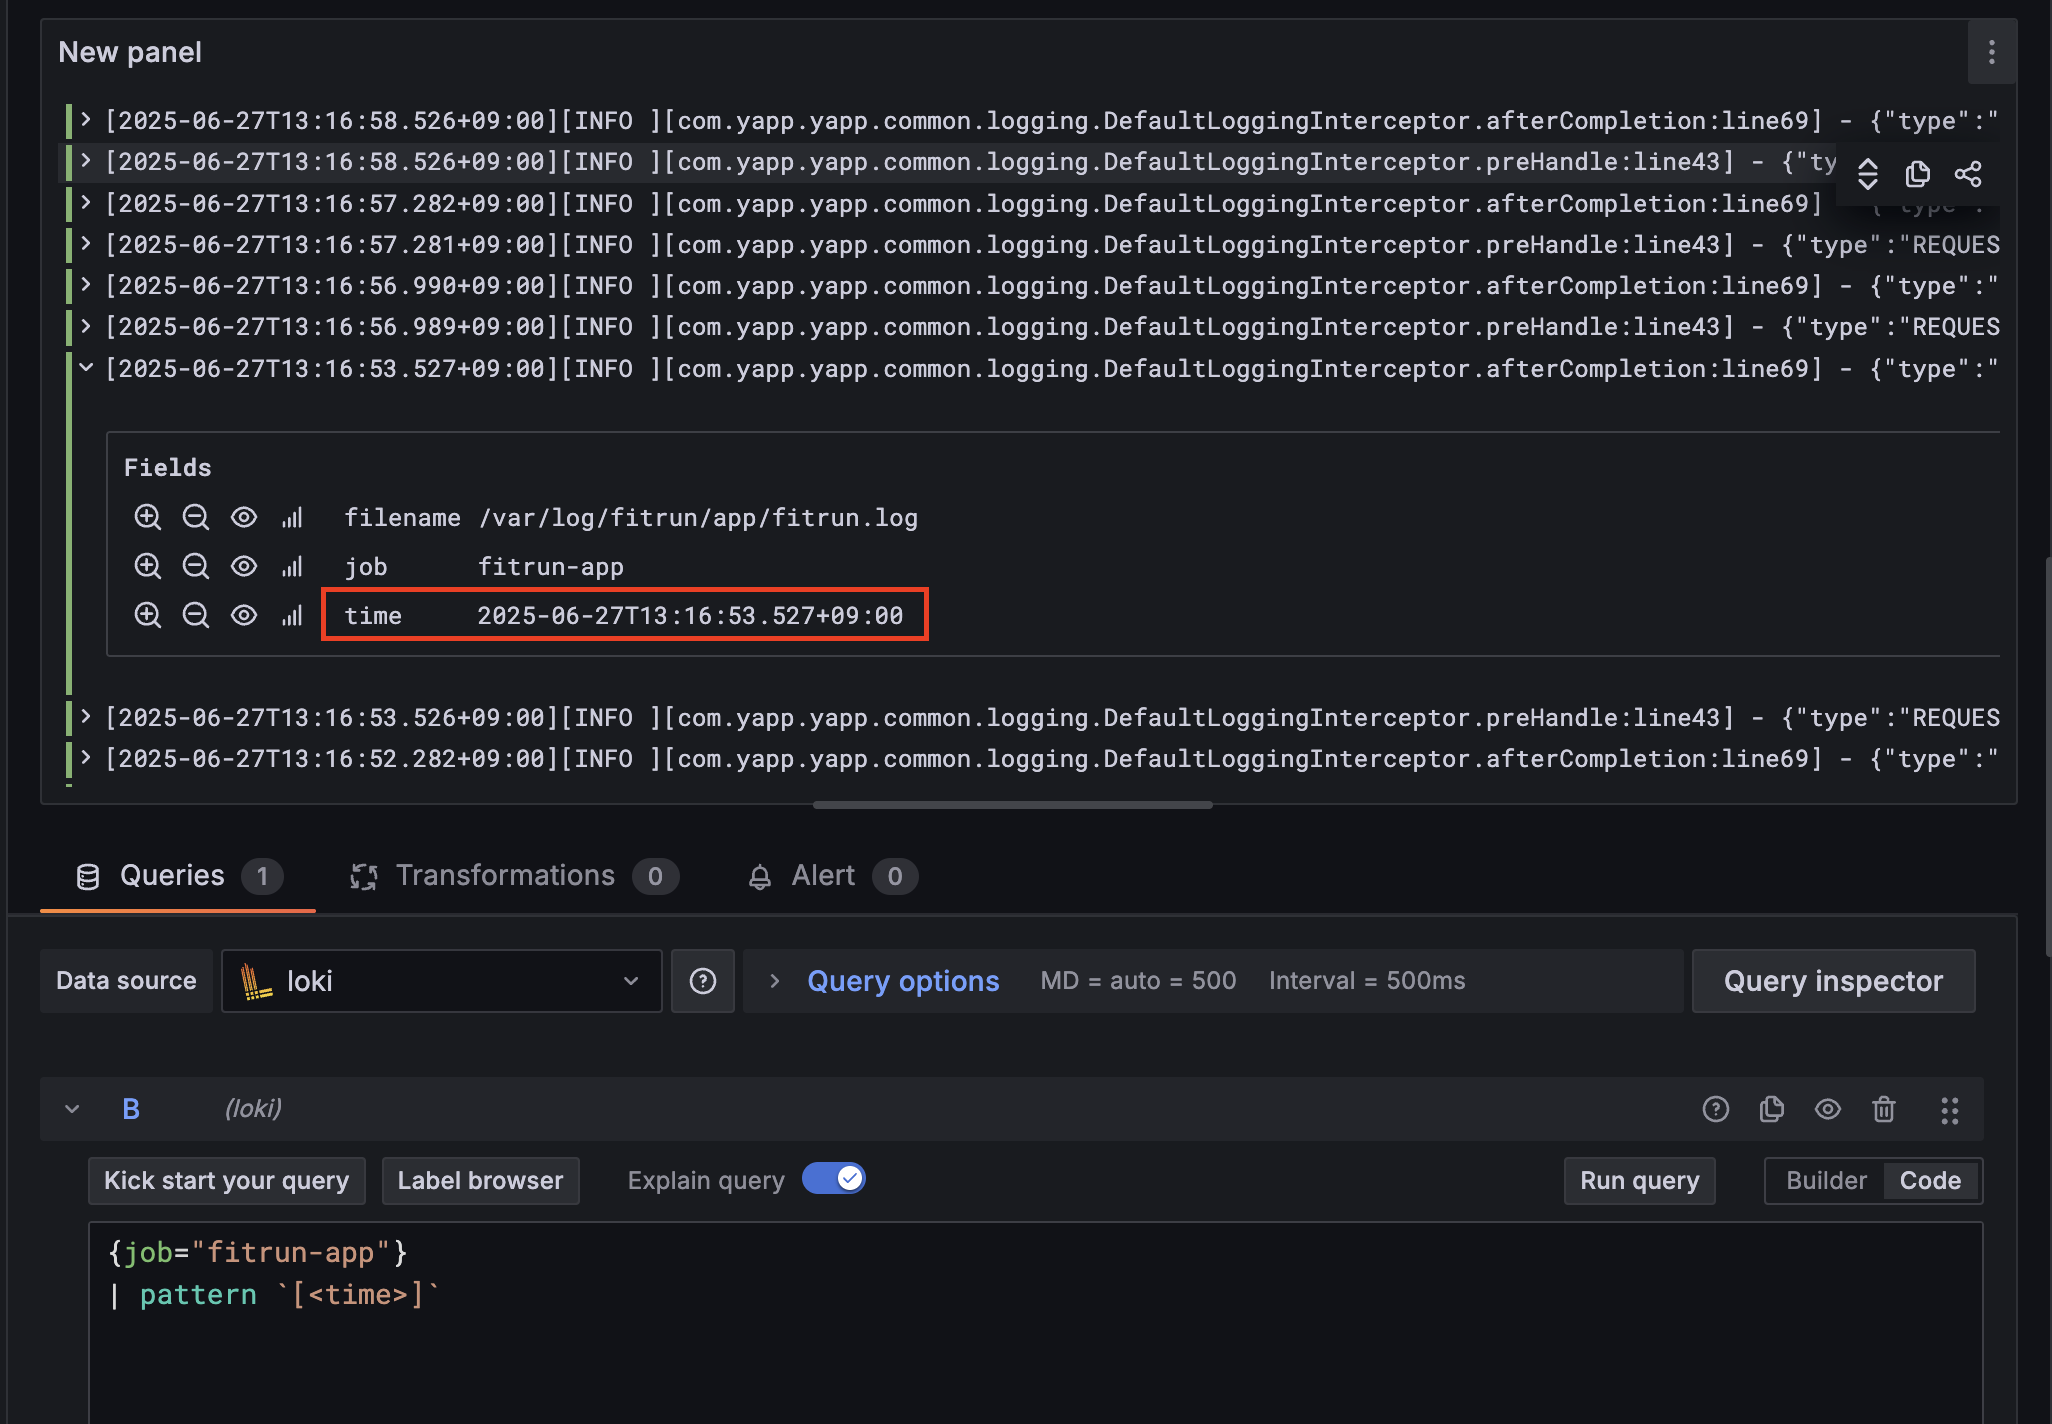Image resolution: width=2052 pixels, height=1424 pixels.
Task: Click Interval = 500ms text
Action: (1367, 981)
